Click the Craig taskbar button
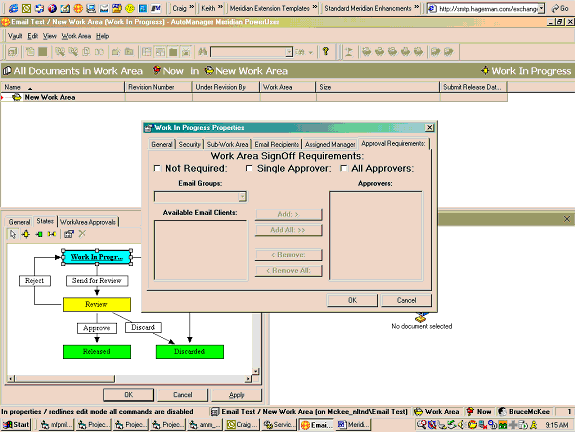This screenshot has width=575, height=432. (242, 425)
